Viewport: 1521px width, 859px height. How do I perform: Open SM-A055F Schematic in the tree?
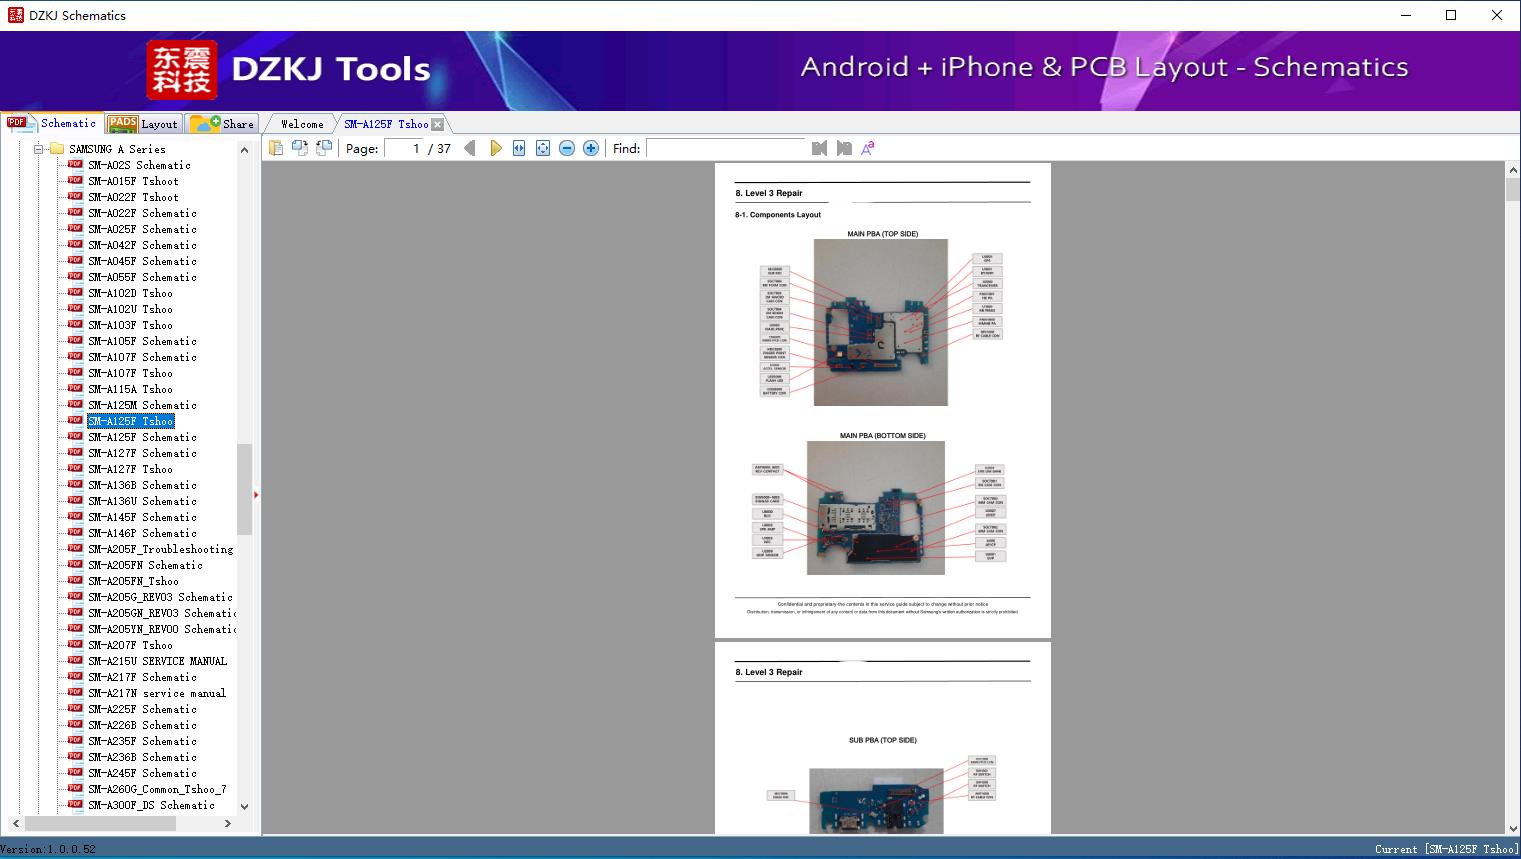pyautogui.click(x=142, y=277)
